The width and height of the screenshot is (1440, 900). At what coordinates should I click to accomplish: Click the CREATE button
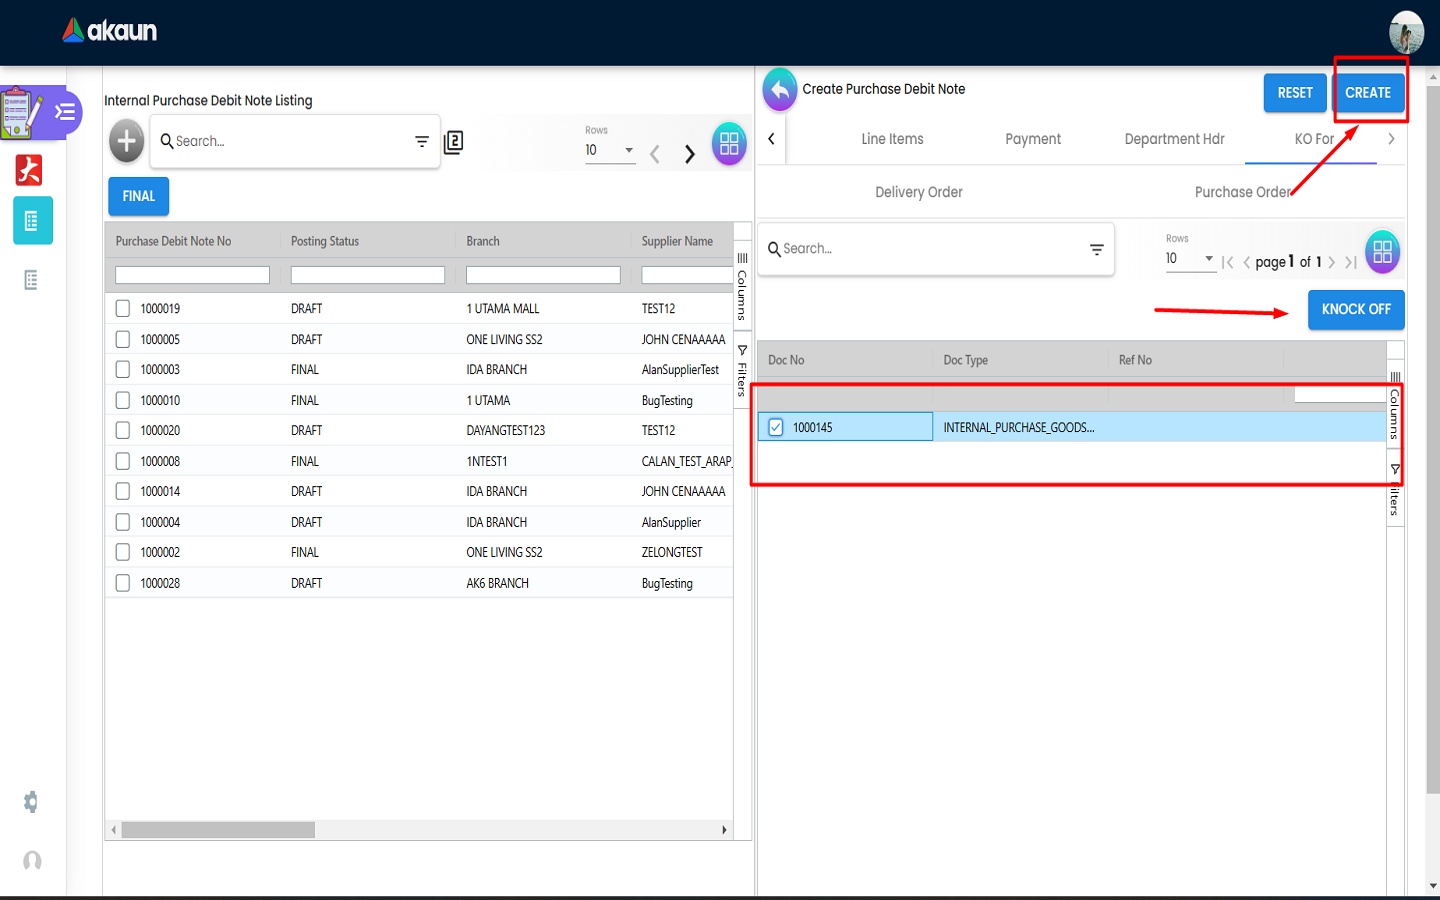click(x=1367, y=93)
